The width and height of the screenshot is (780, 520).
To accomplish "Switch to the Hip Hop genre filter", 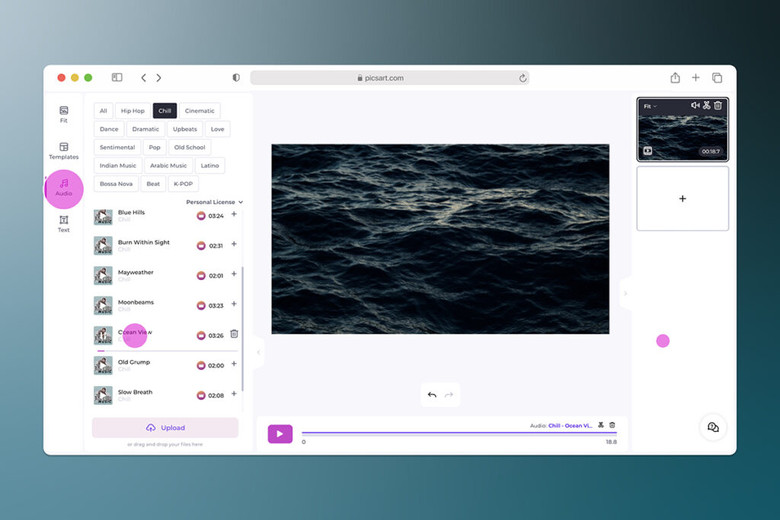I will pyautogui.click(x=131, y=111).
